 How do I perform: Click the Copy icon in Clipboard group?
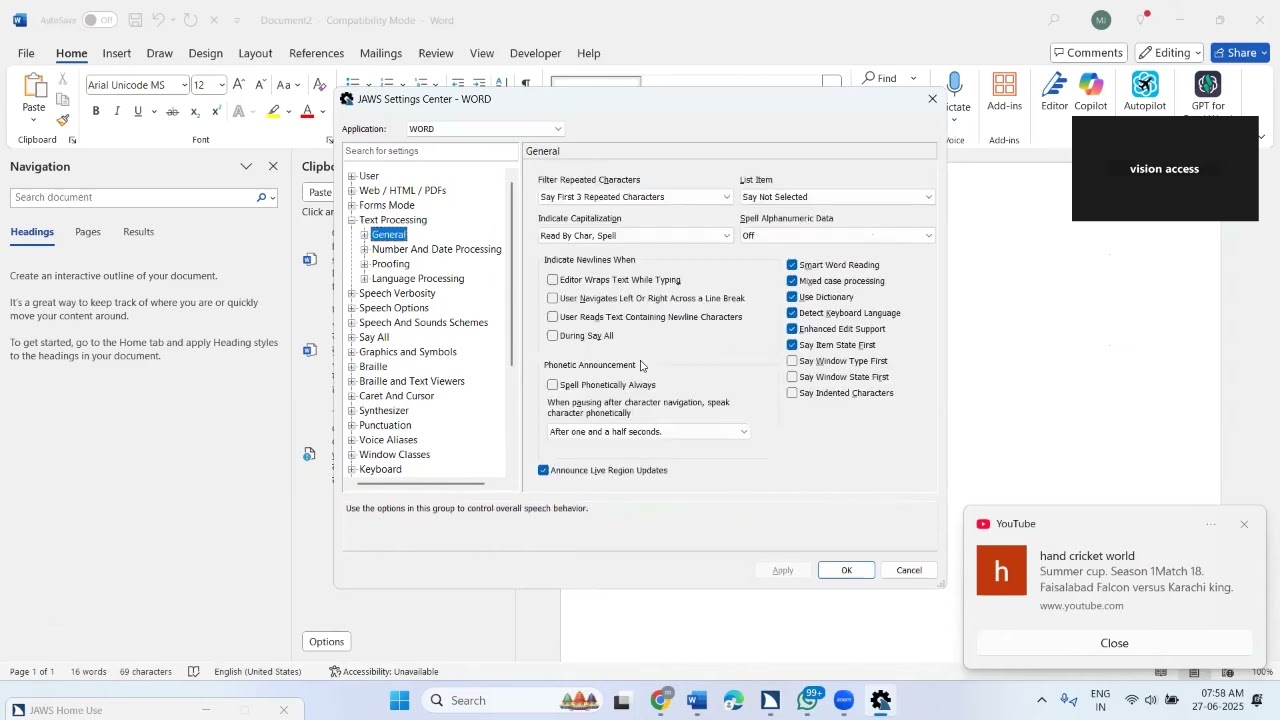(63, 100)
